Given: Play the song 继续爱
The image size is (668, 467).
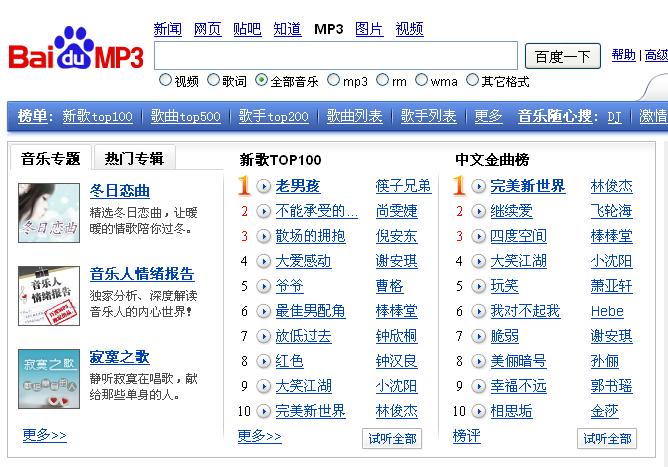Looking at the screenshot, I should pos(478,211).
